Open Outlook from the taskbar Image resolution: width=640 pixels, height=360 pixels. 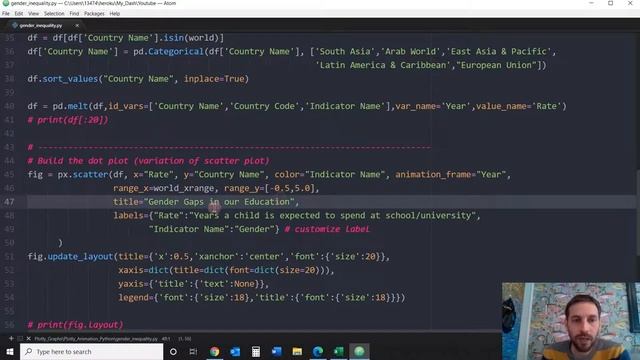tap(235, 351)
